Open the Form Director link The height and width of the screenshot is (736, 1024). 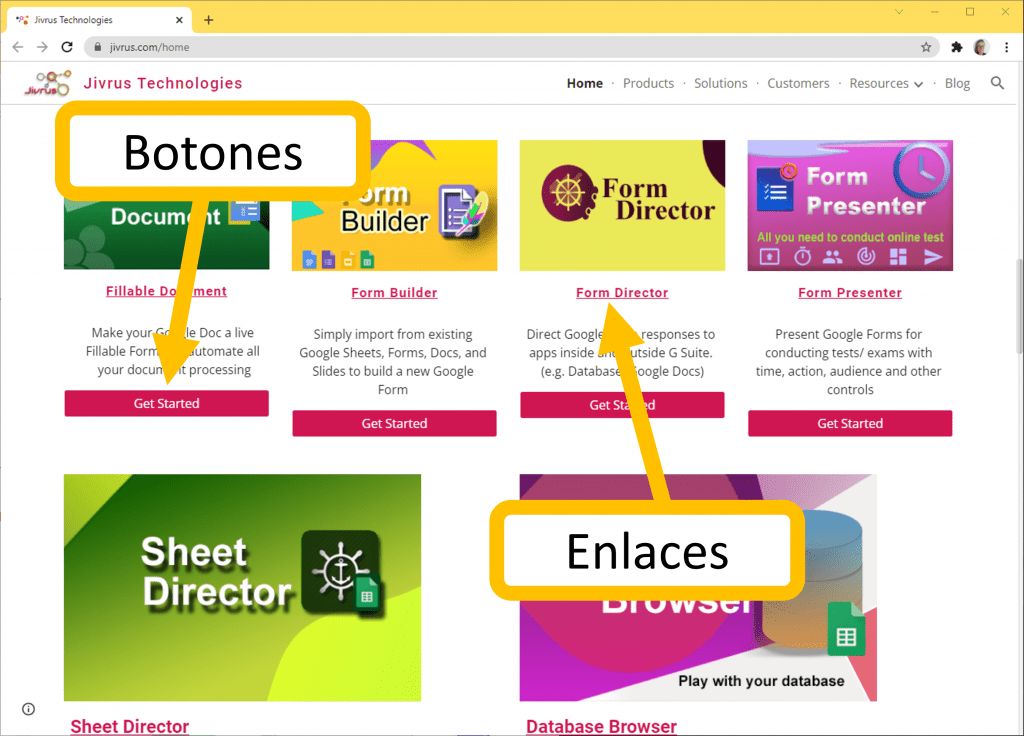click(x=622, y=293)
